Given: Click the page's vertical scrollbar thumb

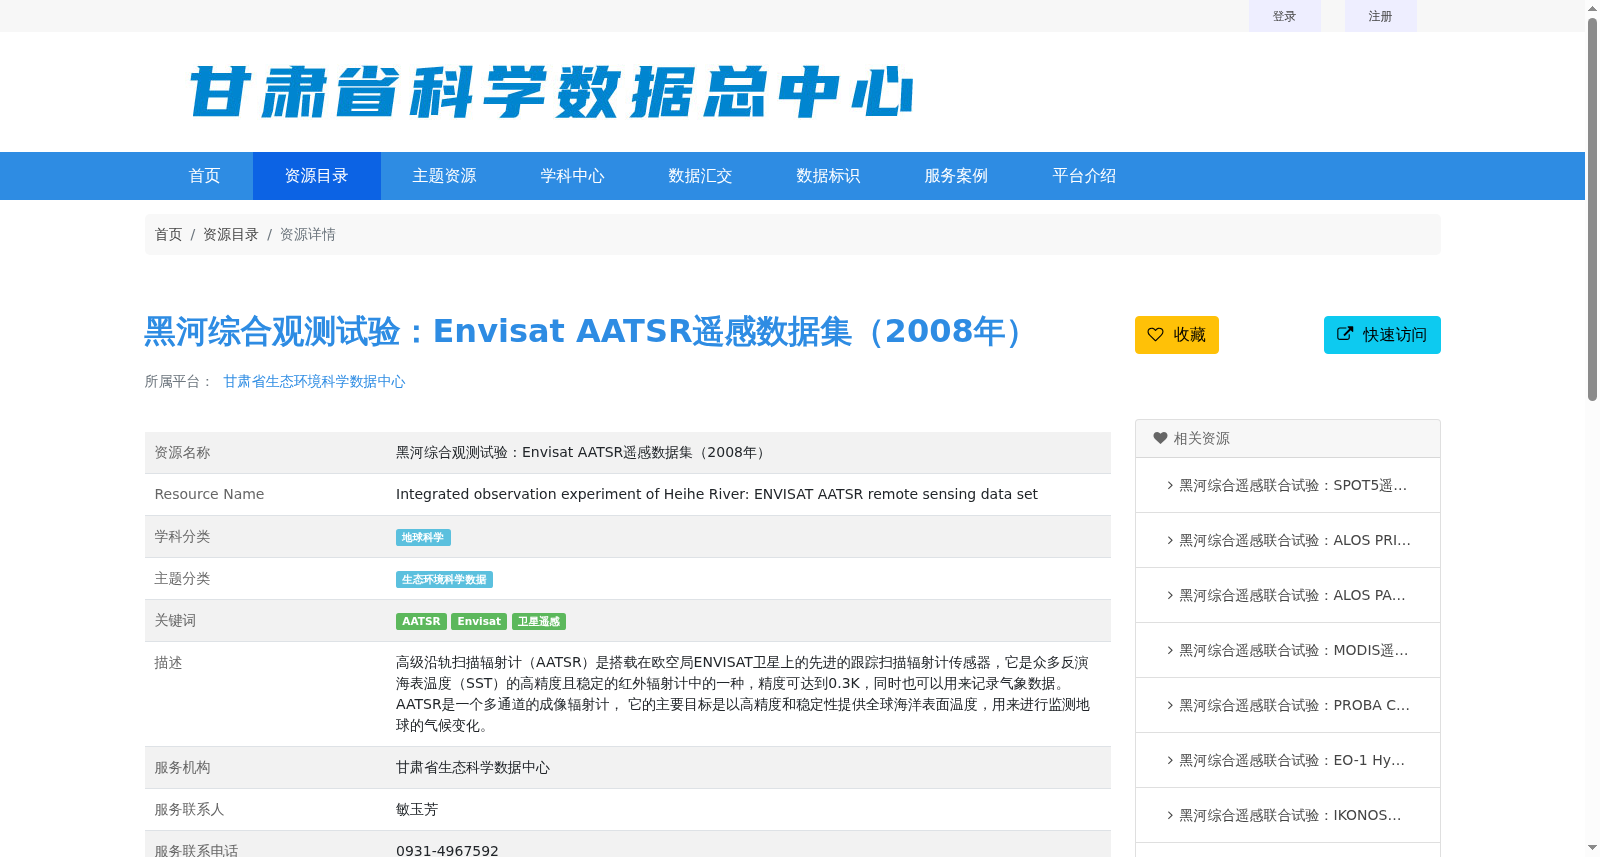Looking at the screenshot, I should click(1592, 210).
